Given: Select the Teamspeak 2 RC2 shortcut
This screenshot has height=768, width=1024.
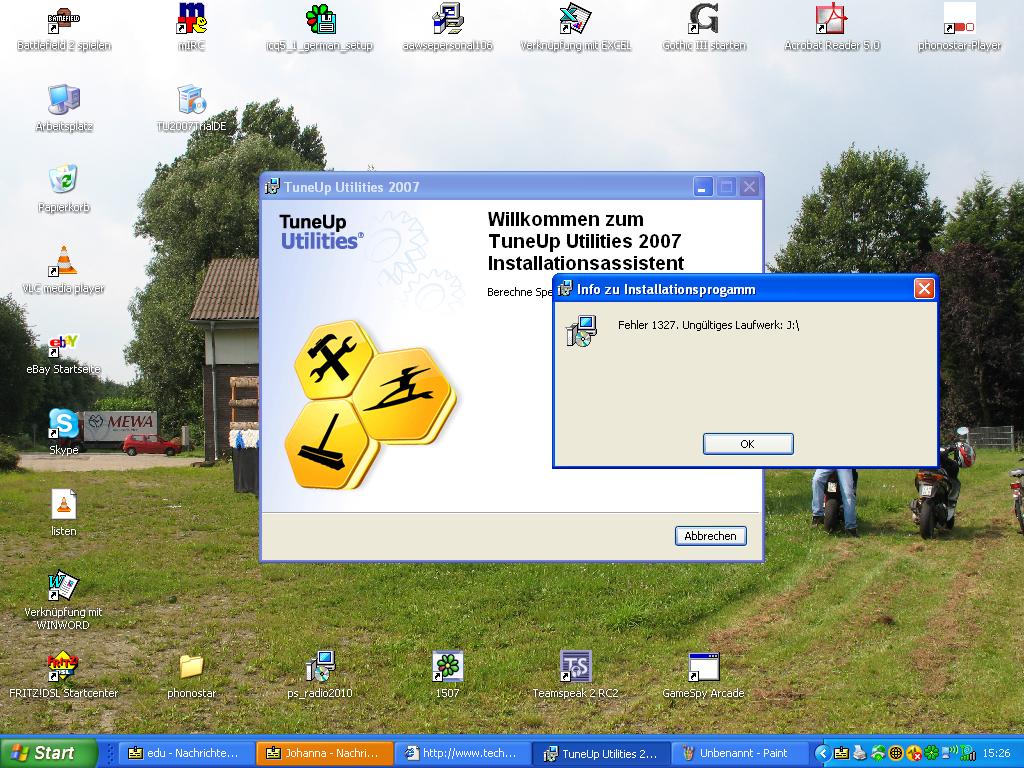Looking at the screenshot, I should point(575,675).
